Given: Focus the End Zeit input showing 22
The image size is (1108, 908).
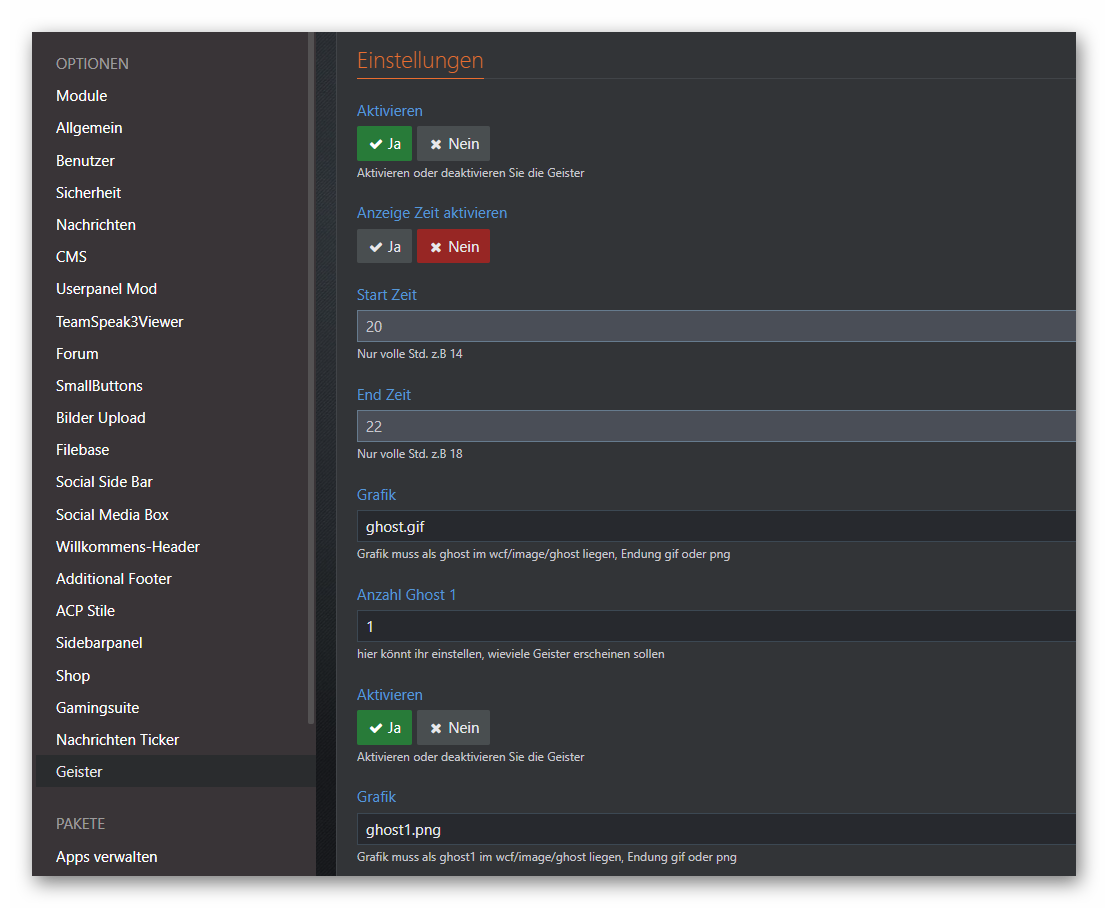Looking at the screenshot, I should point(715,427).
